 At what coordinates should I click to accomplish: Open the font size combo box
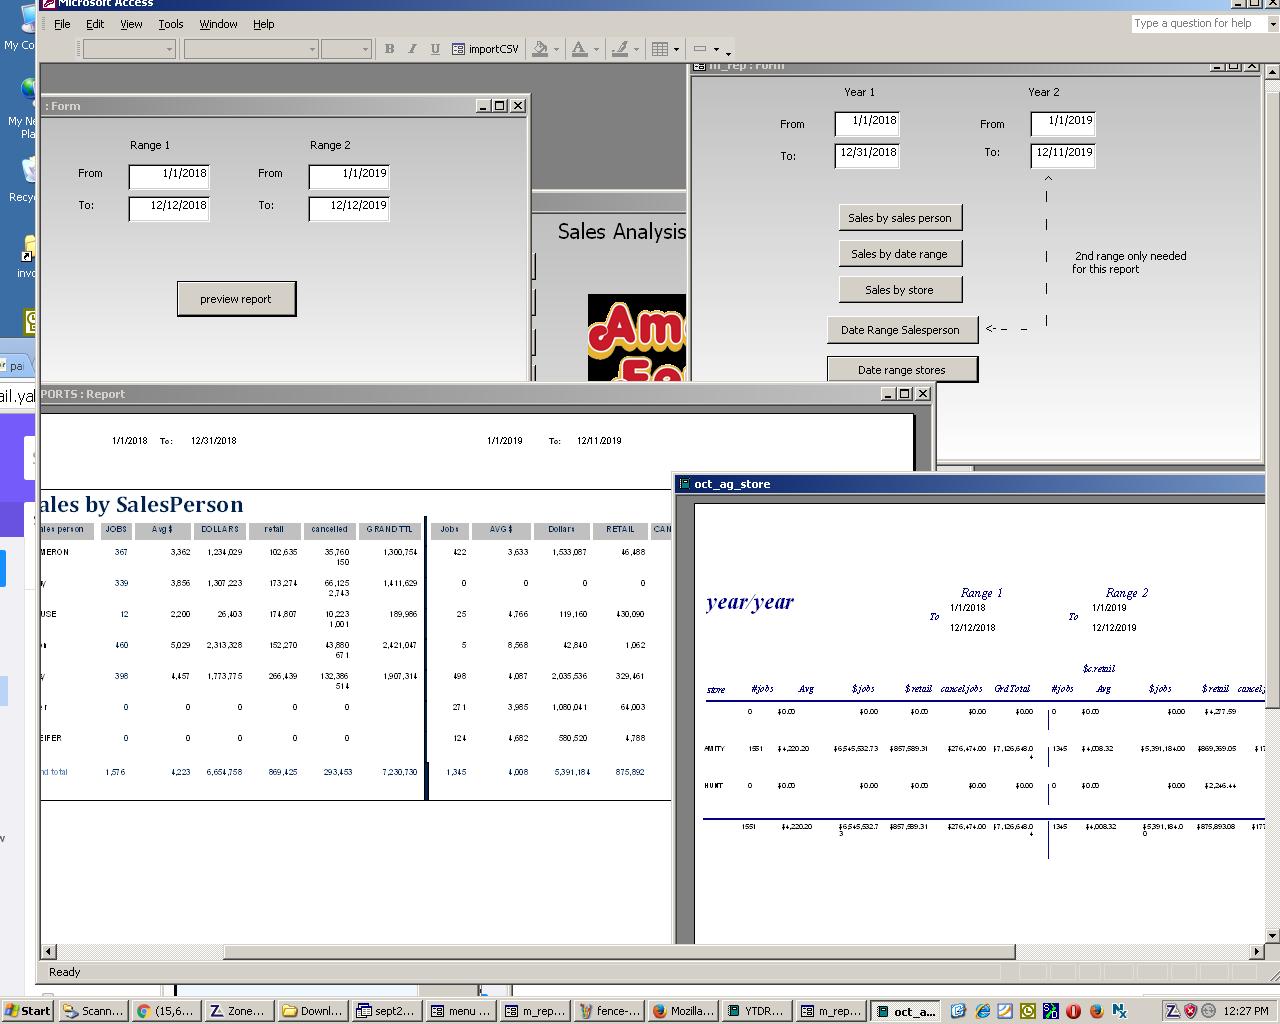click(346, 49)
